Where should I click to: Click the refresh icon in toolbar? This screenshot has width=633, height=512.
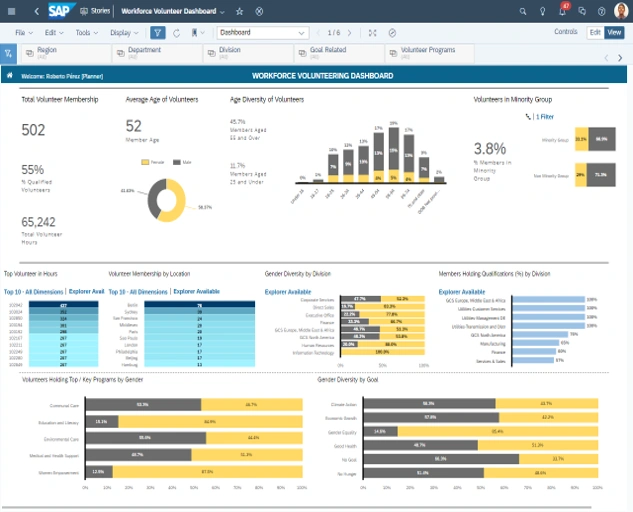tap(177, 32)
